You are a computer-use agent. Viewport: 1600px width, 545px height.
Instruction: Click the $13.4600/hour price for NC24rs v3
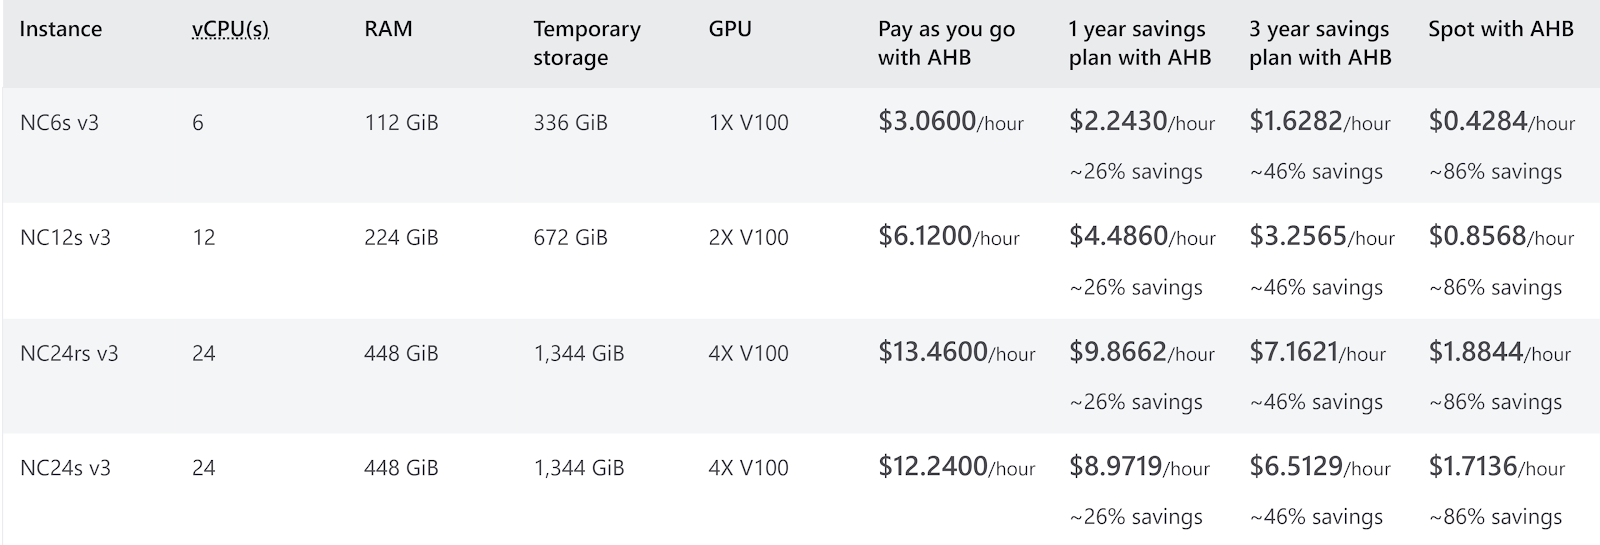pyautogui.click(x=957, y=353)
